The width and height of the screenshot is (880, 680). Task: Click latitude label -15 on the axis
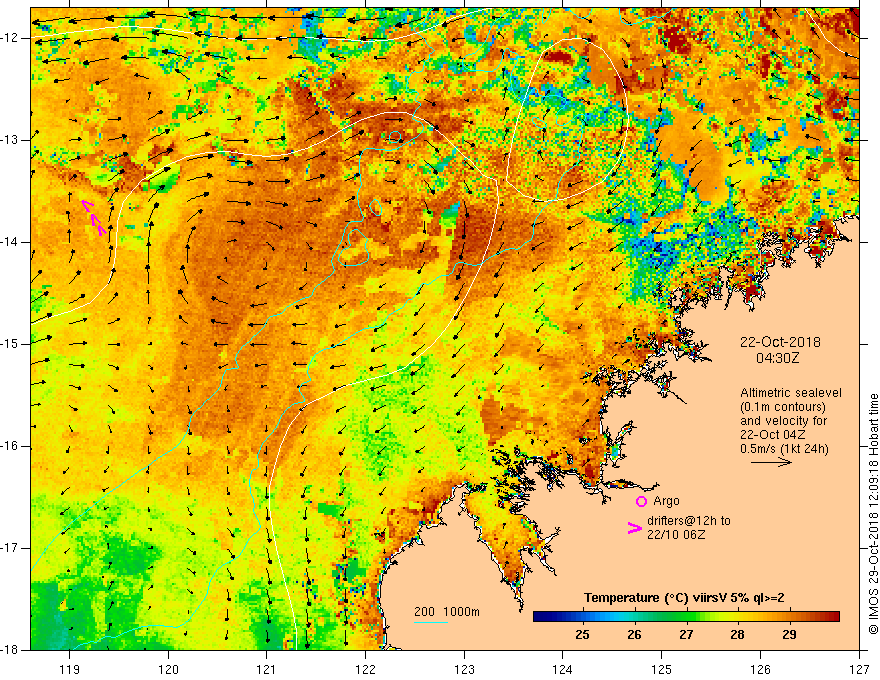coord(11,344)
